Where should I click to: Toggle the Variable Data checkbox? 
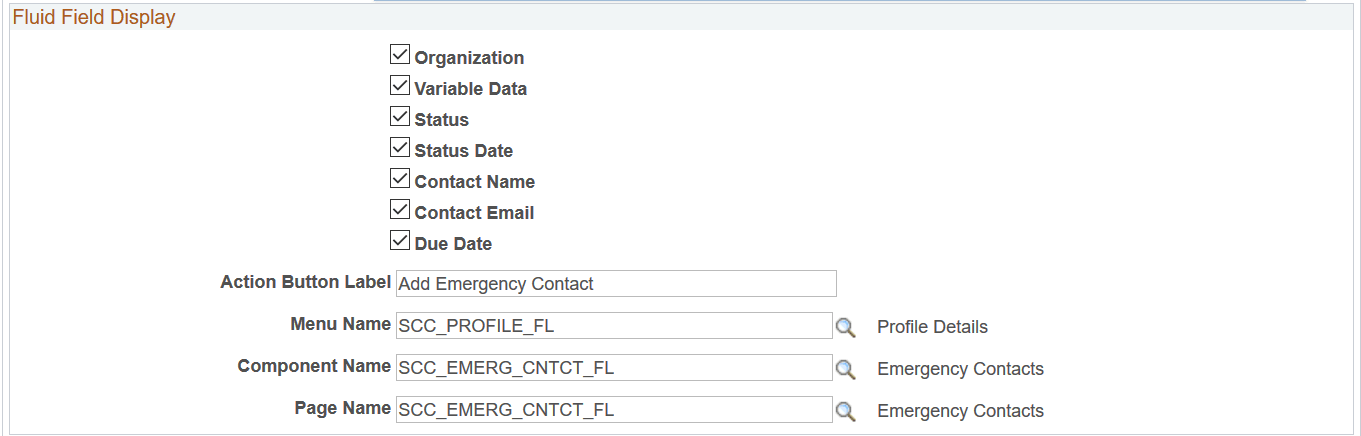tap(400, 86)
